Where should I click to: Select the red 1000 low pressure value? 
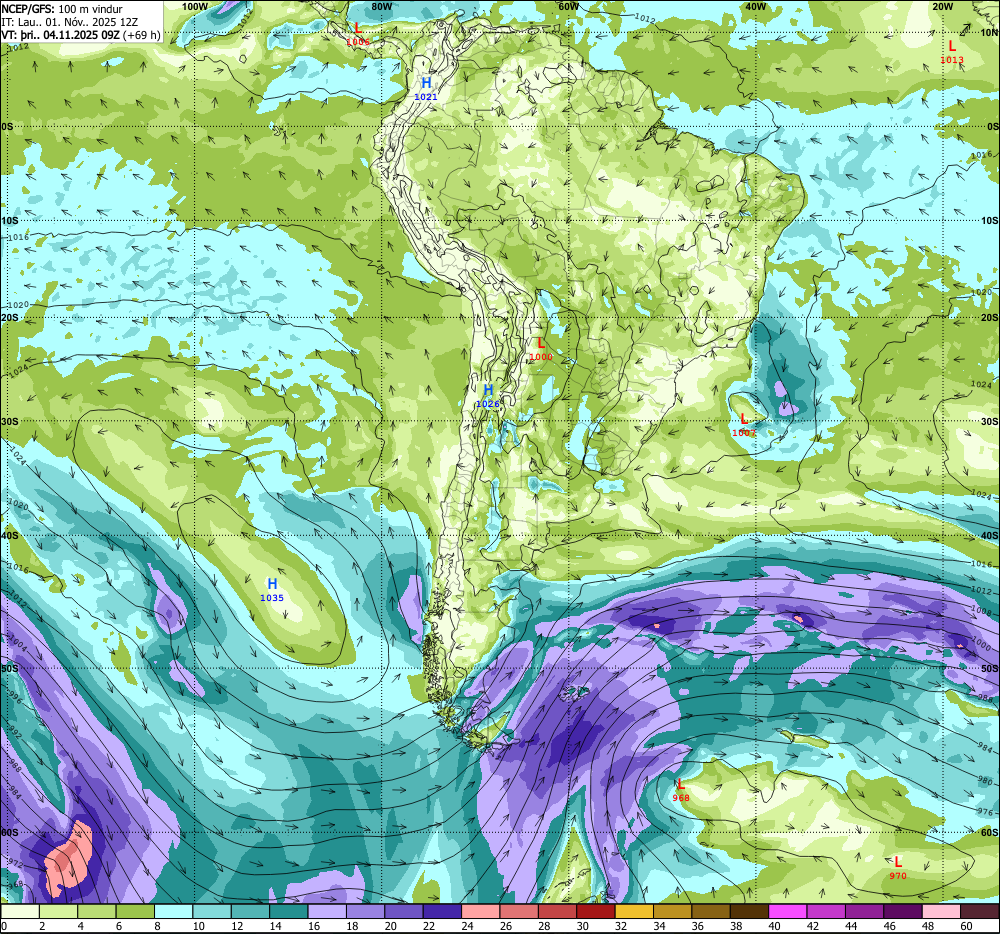pos(541,357)
